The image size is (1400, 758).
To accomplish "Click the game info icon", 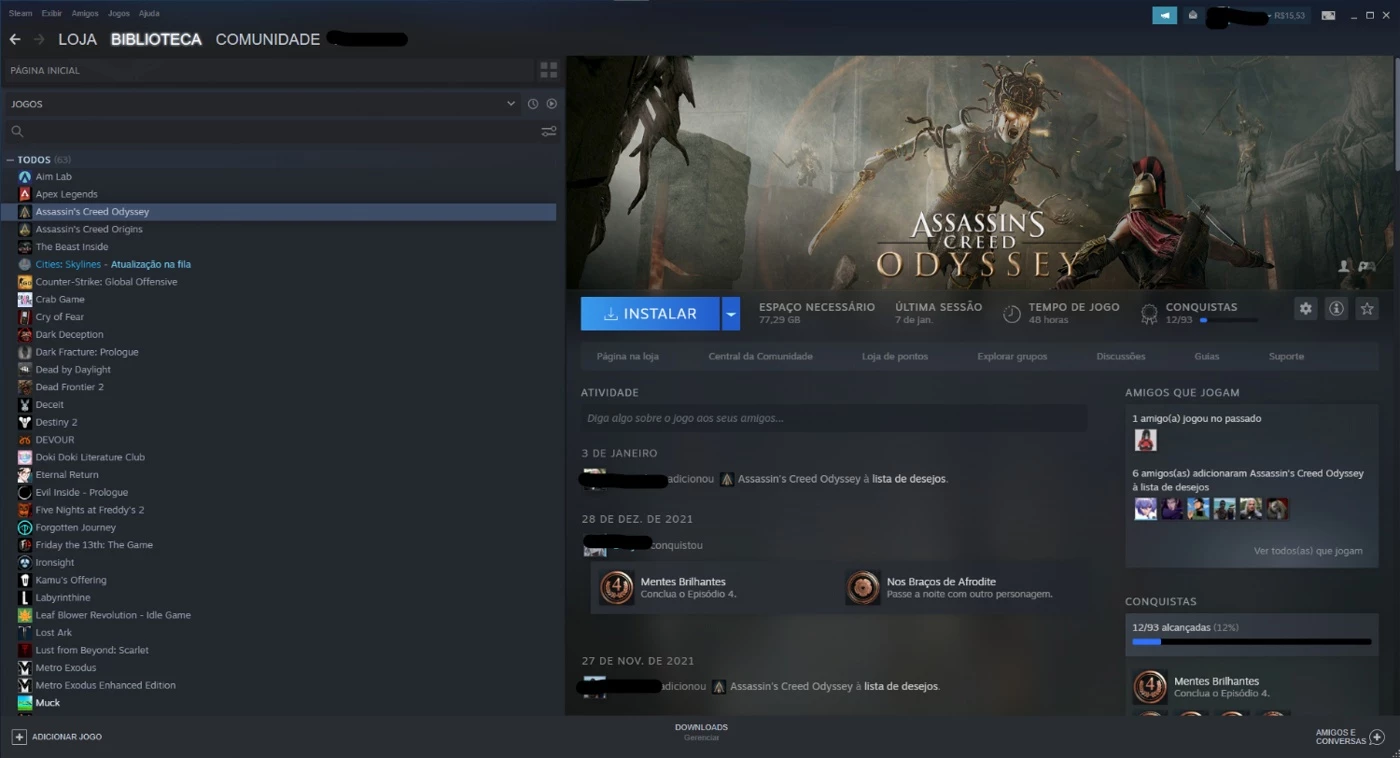I will tap(1336, 309).
